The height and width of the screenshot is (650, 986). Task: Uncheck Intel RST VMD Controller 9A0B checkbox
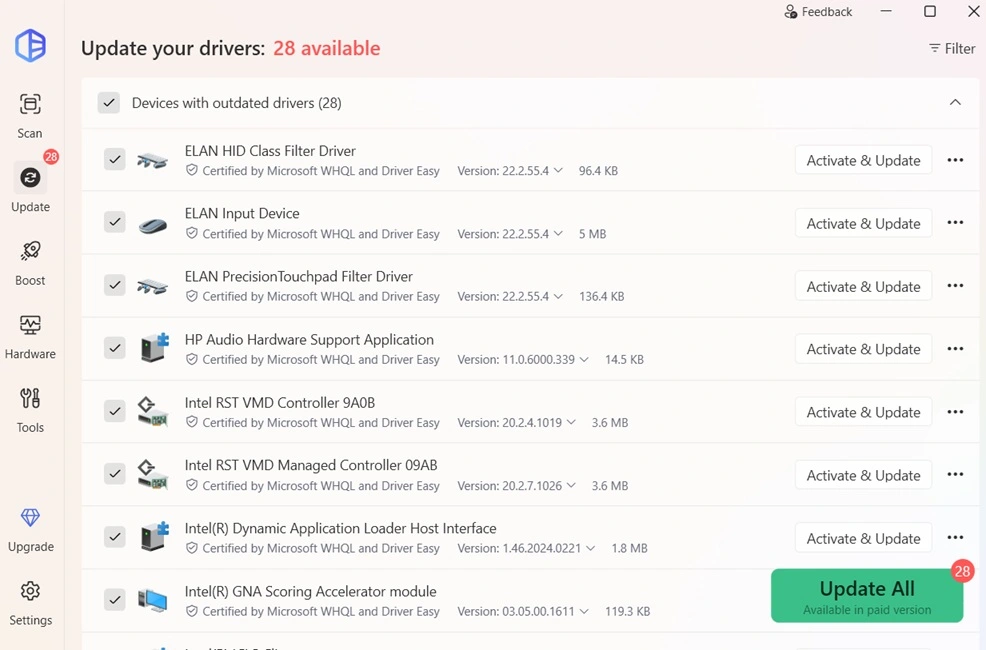pos(114,411)
